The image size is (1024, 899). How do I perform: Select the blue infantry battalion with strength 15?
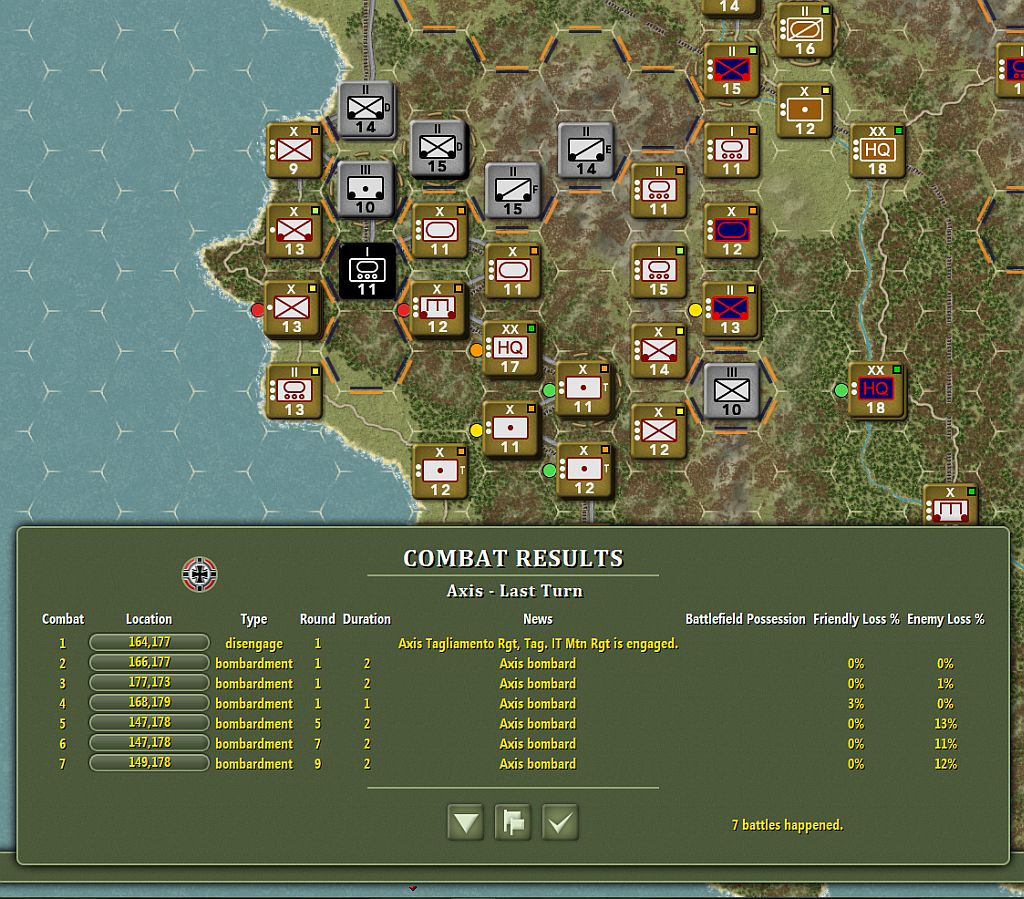(731, 71)
